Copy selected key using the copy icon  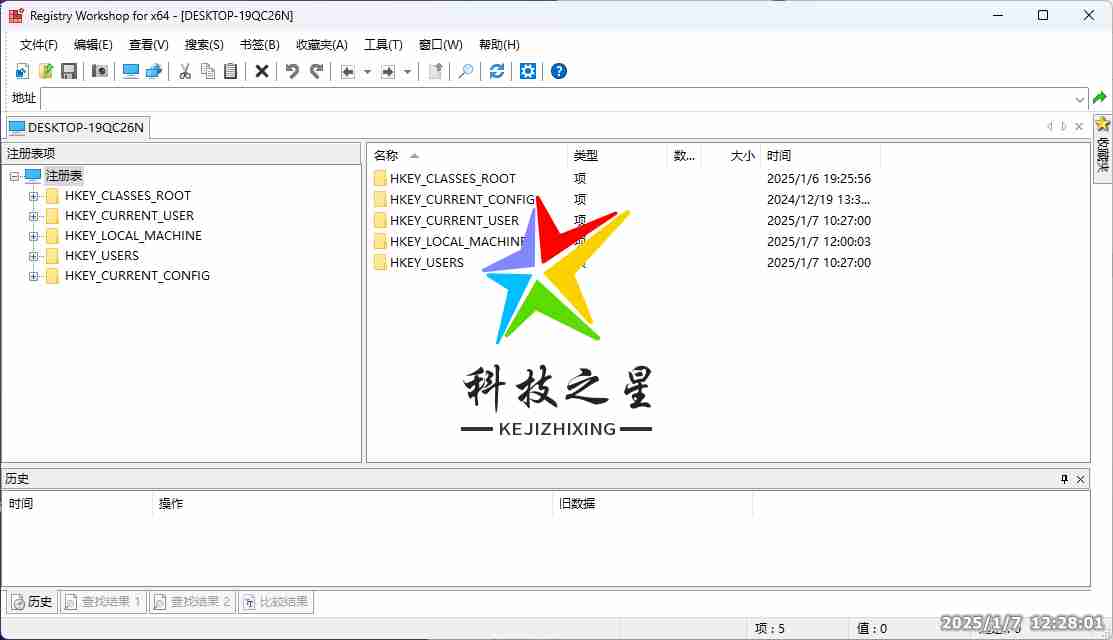pyautogui.click(x=209, y=71)
